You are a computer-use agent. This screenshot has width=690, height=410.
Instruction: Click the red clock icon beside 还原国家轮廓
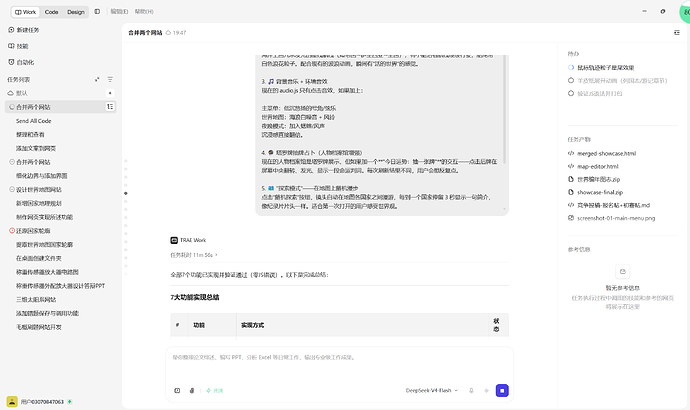point(12,231)
